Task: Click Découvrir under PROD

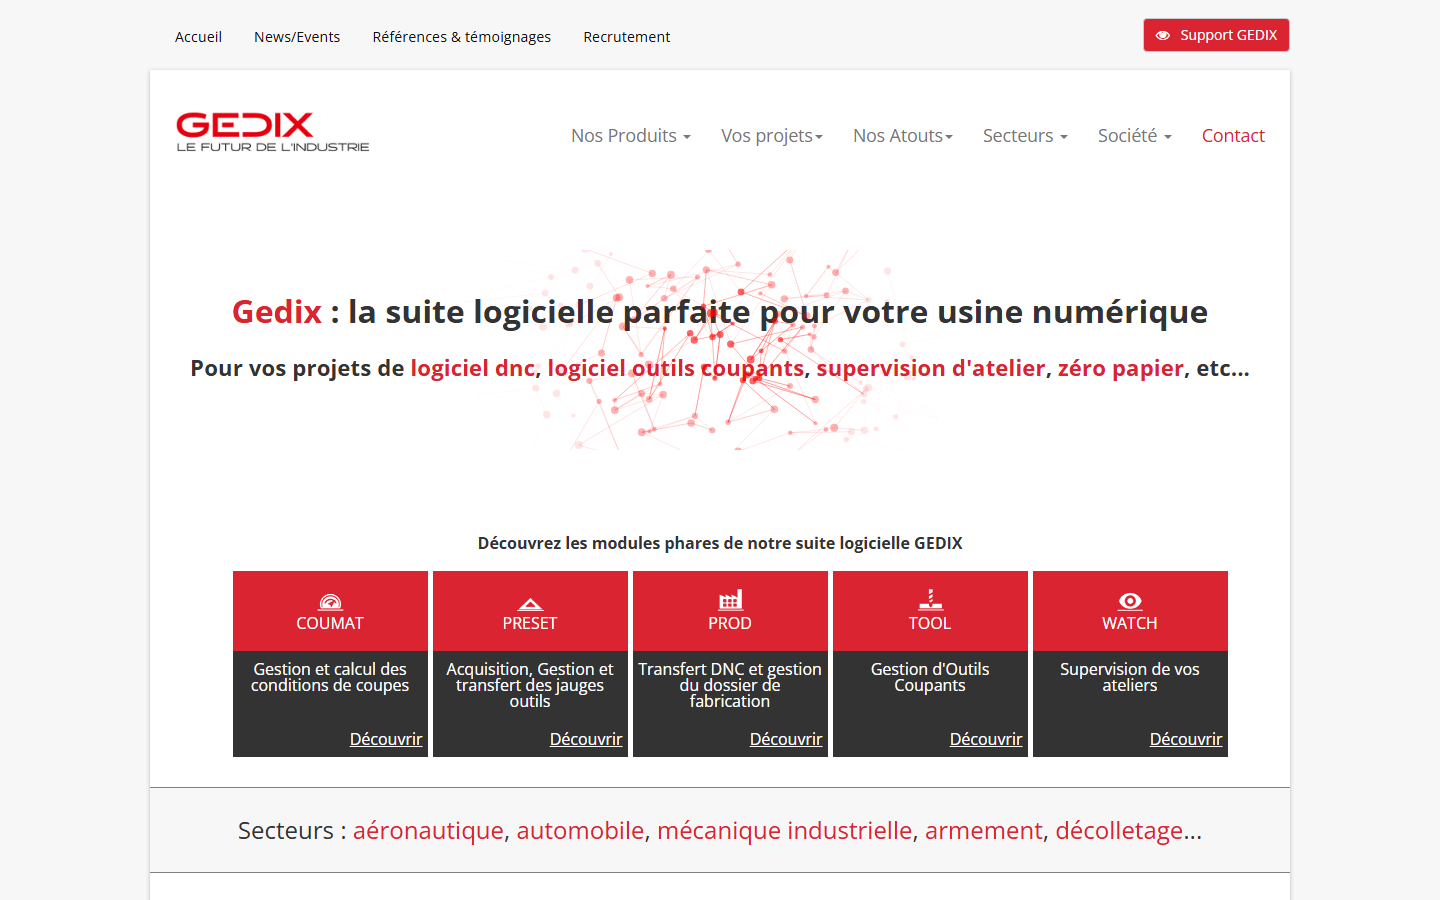Action: coord(786,739)
